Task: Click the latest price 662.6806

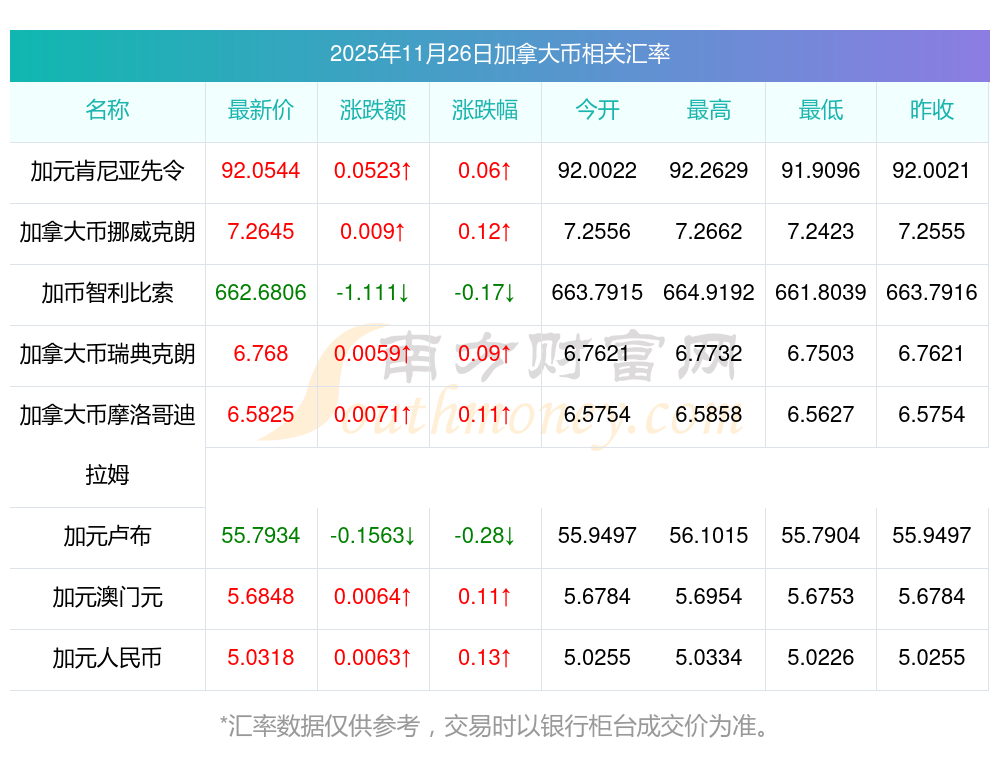Action: 261,293
